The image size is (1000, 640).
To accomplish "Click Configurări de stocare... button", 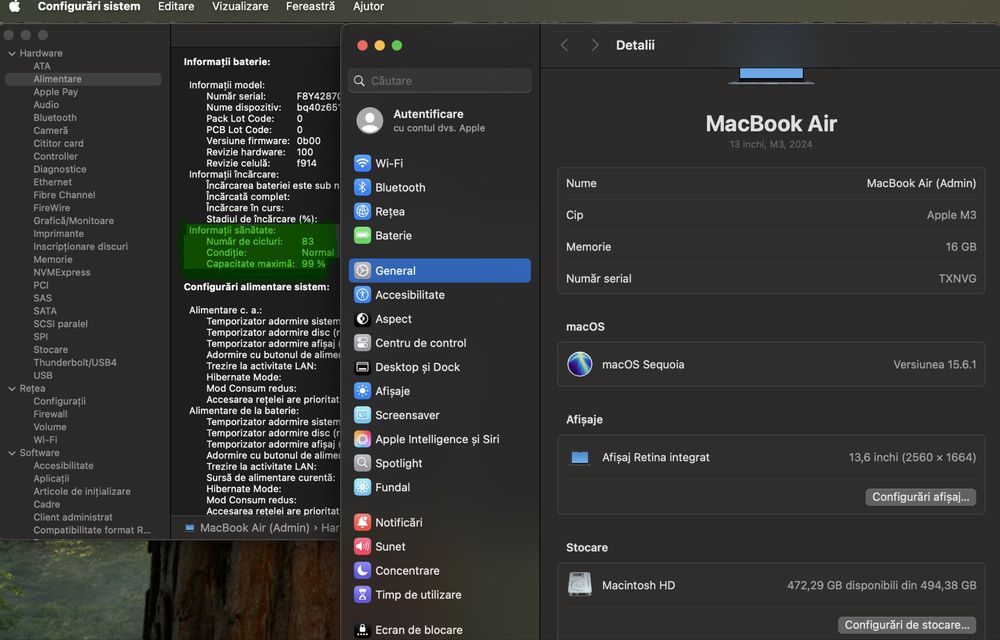I will point(907,625).
